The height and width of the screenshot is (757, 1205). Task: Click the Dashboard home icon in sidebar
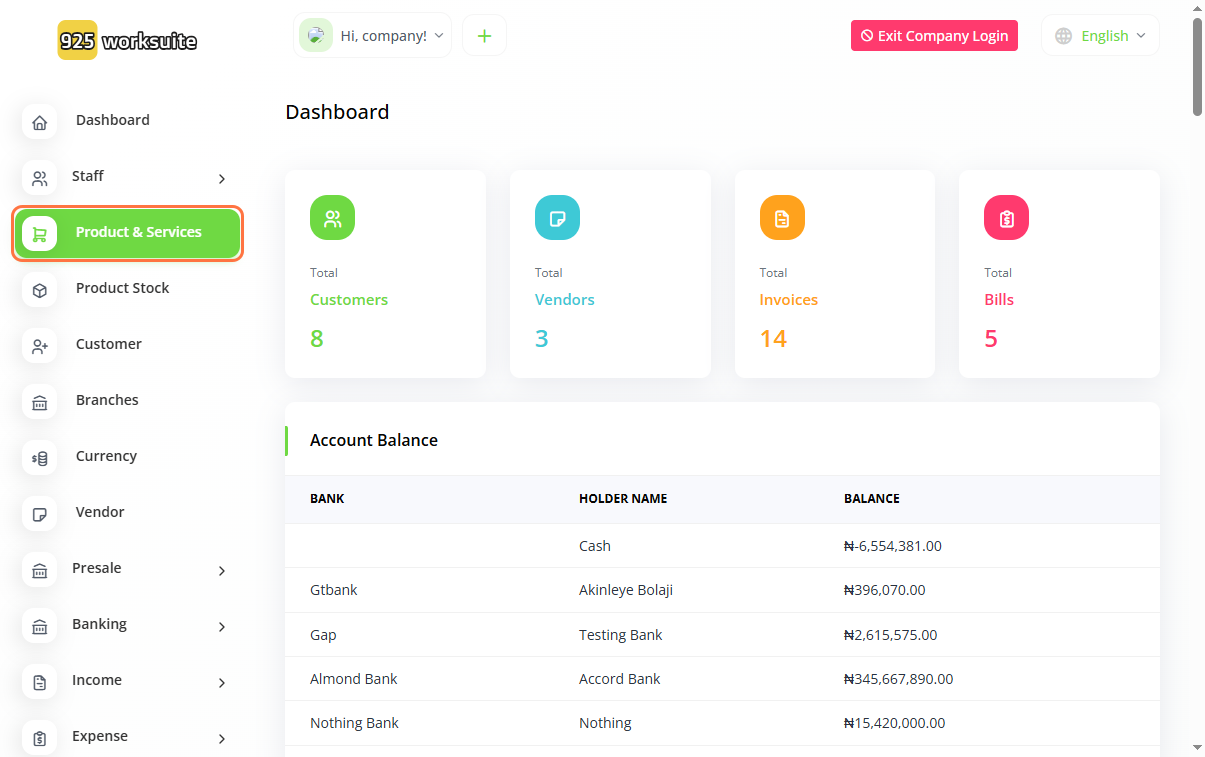tap(40, 123)
